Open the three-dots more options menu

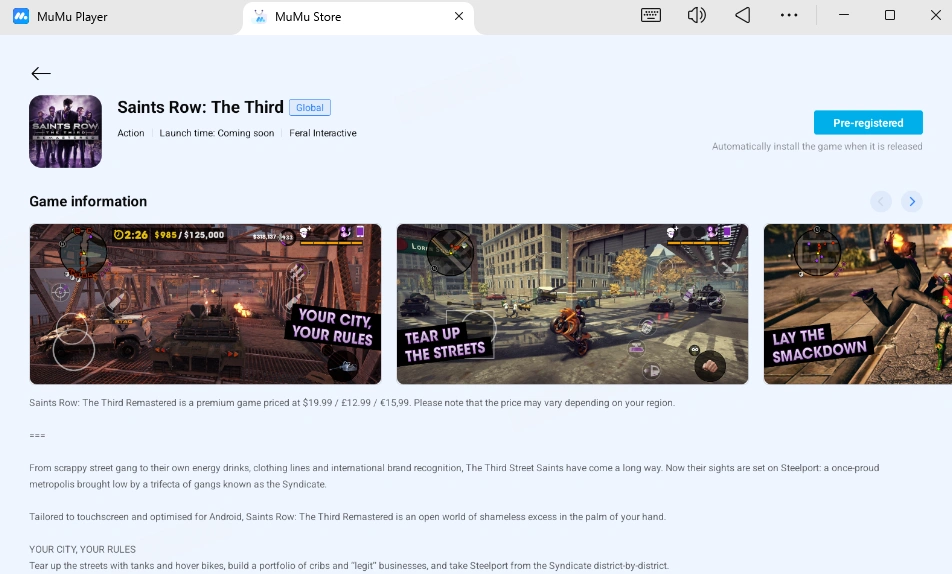(789, 15)
